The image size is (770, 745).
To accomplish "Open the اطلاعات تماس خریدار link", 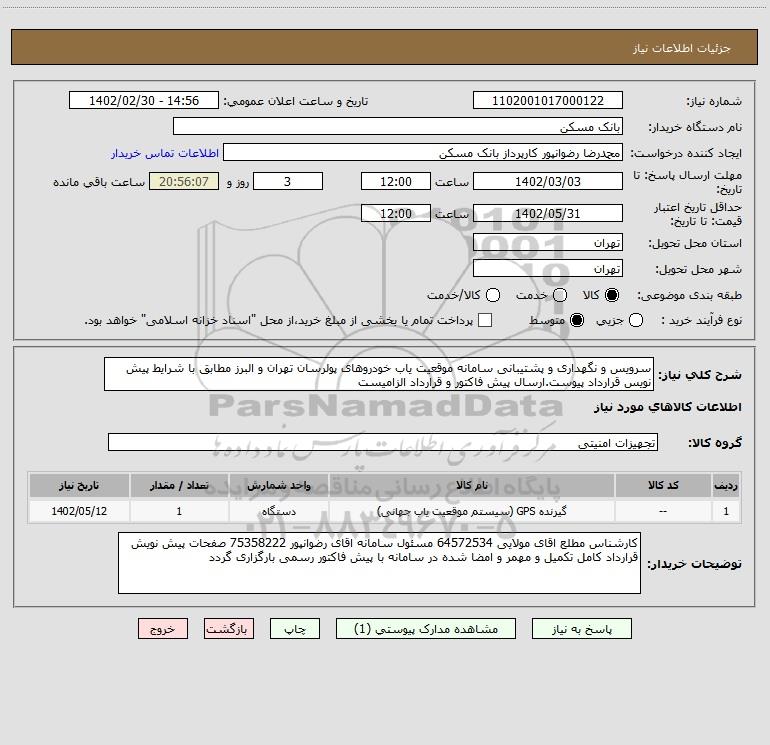I will click(x=165, y=153).
